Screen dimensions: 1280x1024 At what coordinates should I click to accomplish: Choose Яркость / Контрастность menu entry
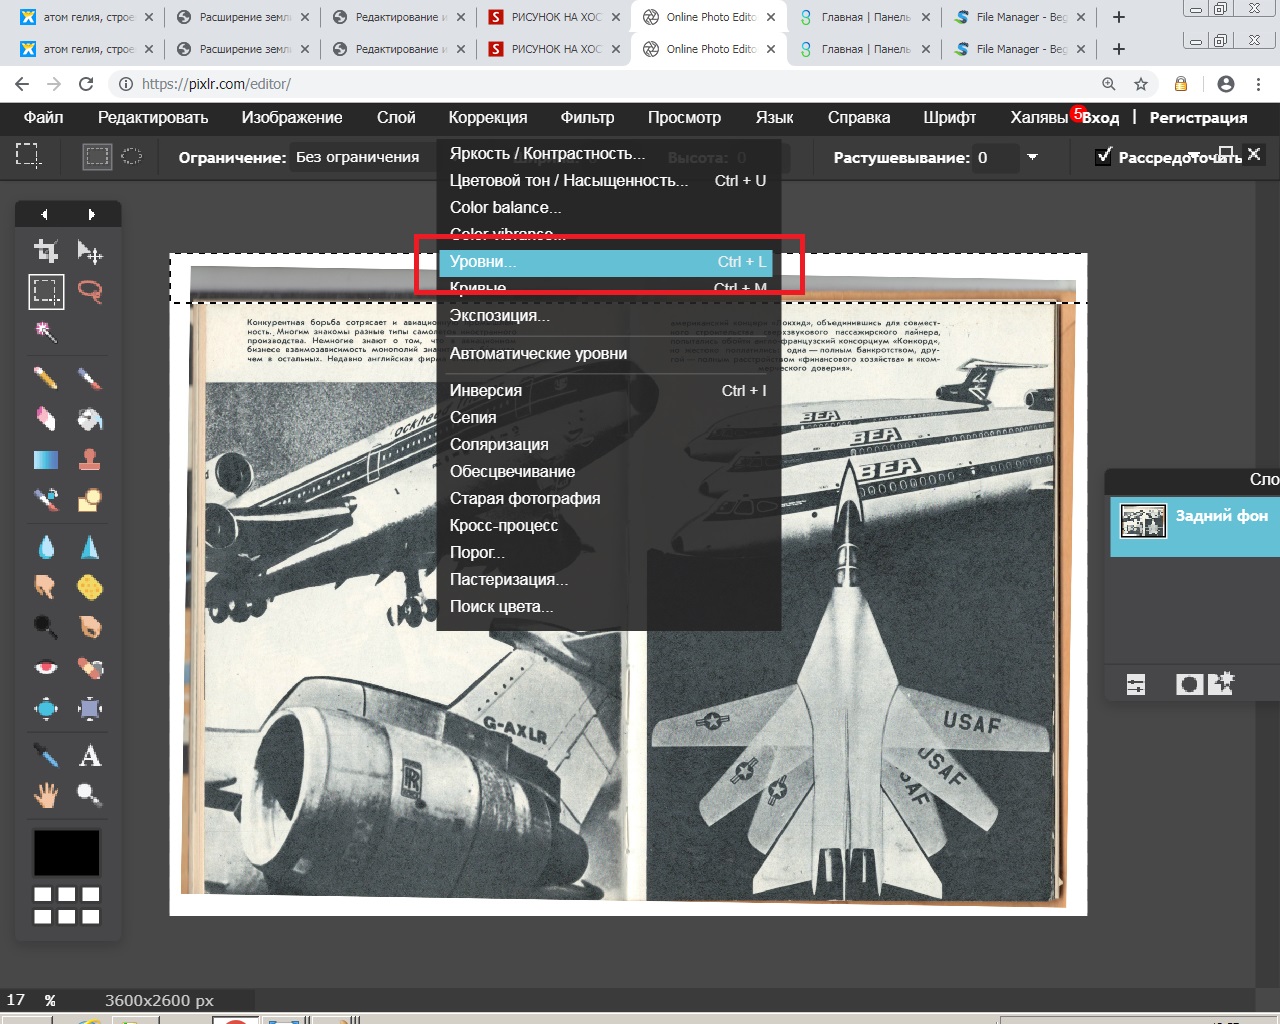(609, 154)
